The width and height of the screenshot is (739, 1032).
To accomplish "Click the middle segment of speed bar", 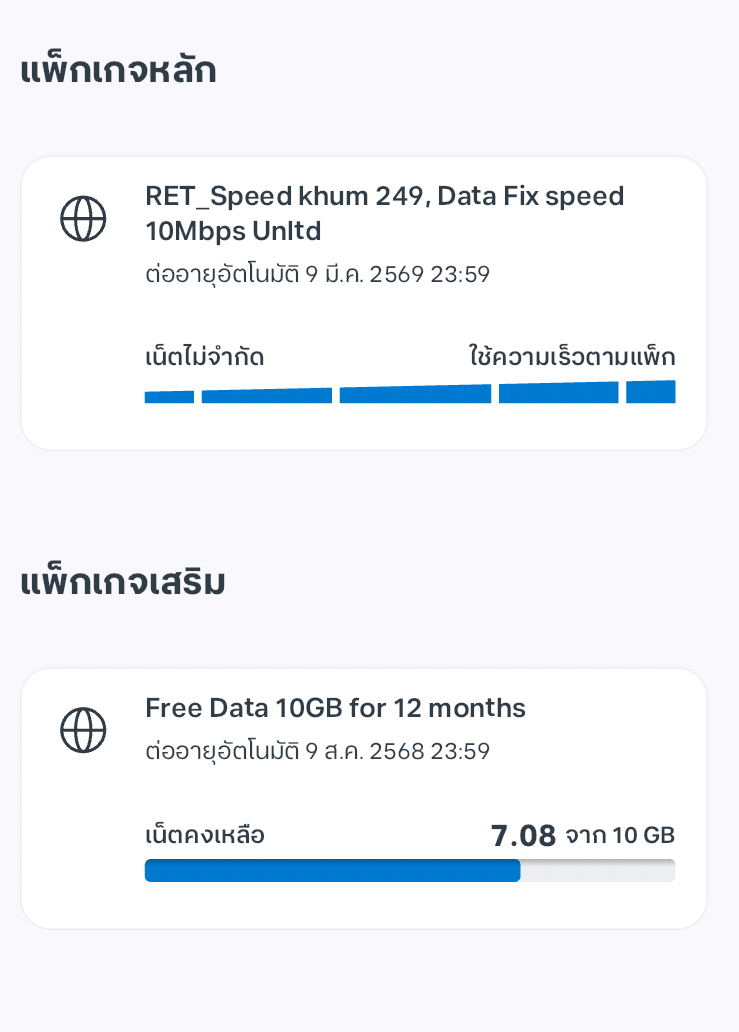I will 415,394.
